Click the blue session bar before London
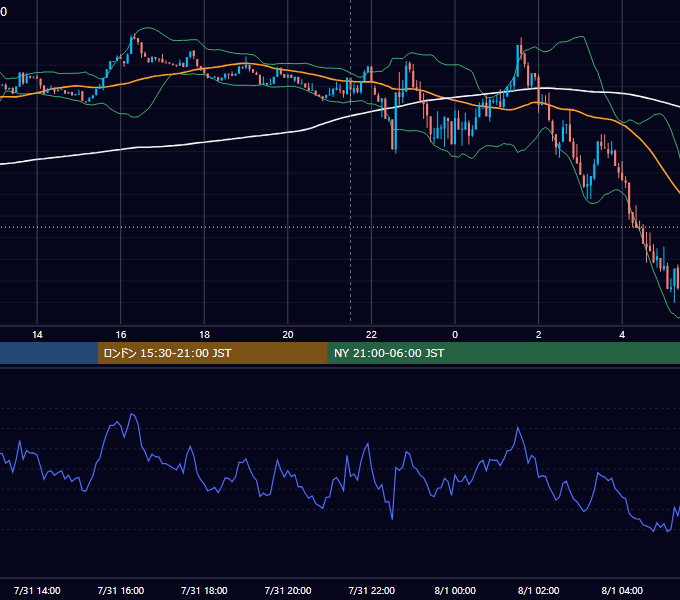The height and width of the screenshot is (600, 680). [49, 353]
